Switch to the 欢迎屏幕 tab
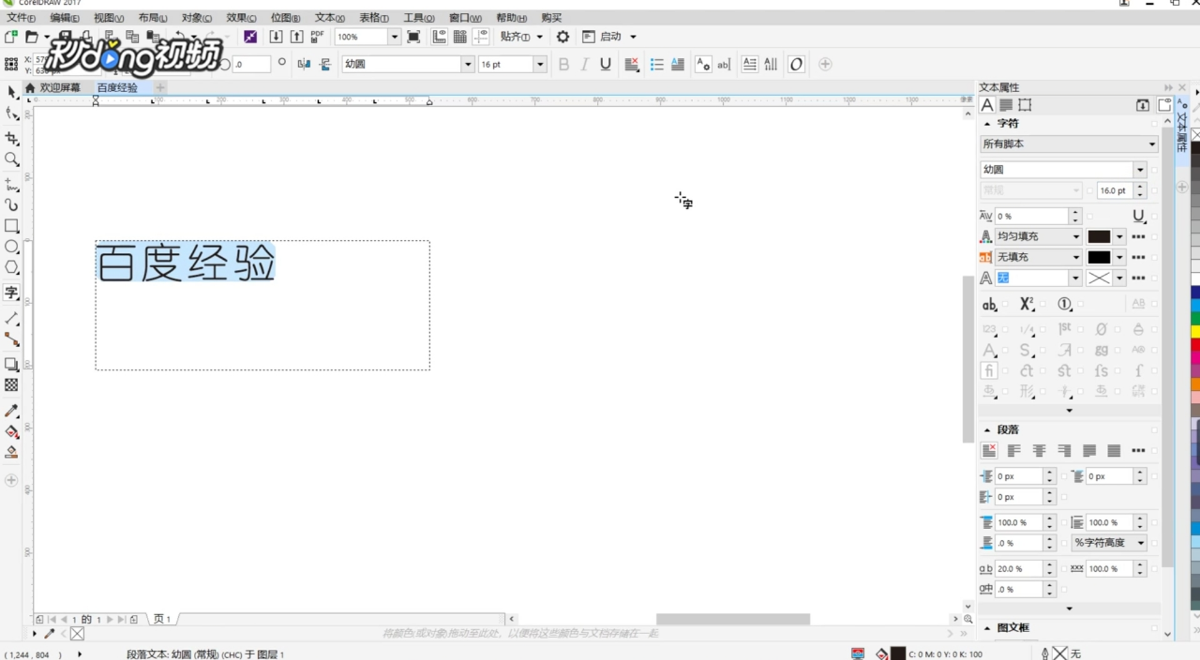 59,88
